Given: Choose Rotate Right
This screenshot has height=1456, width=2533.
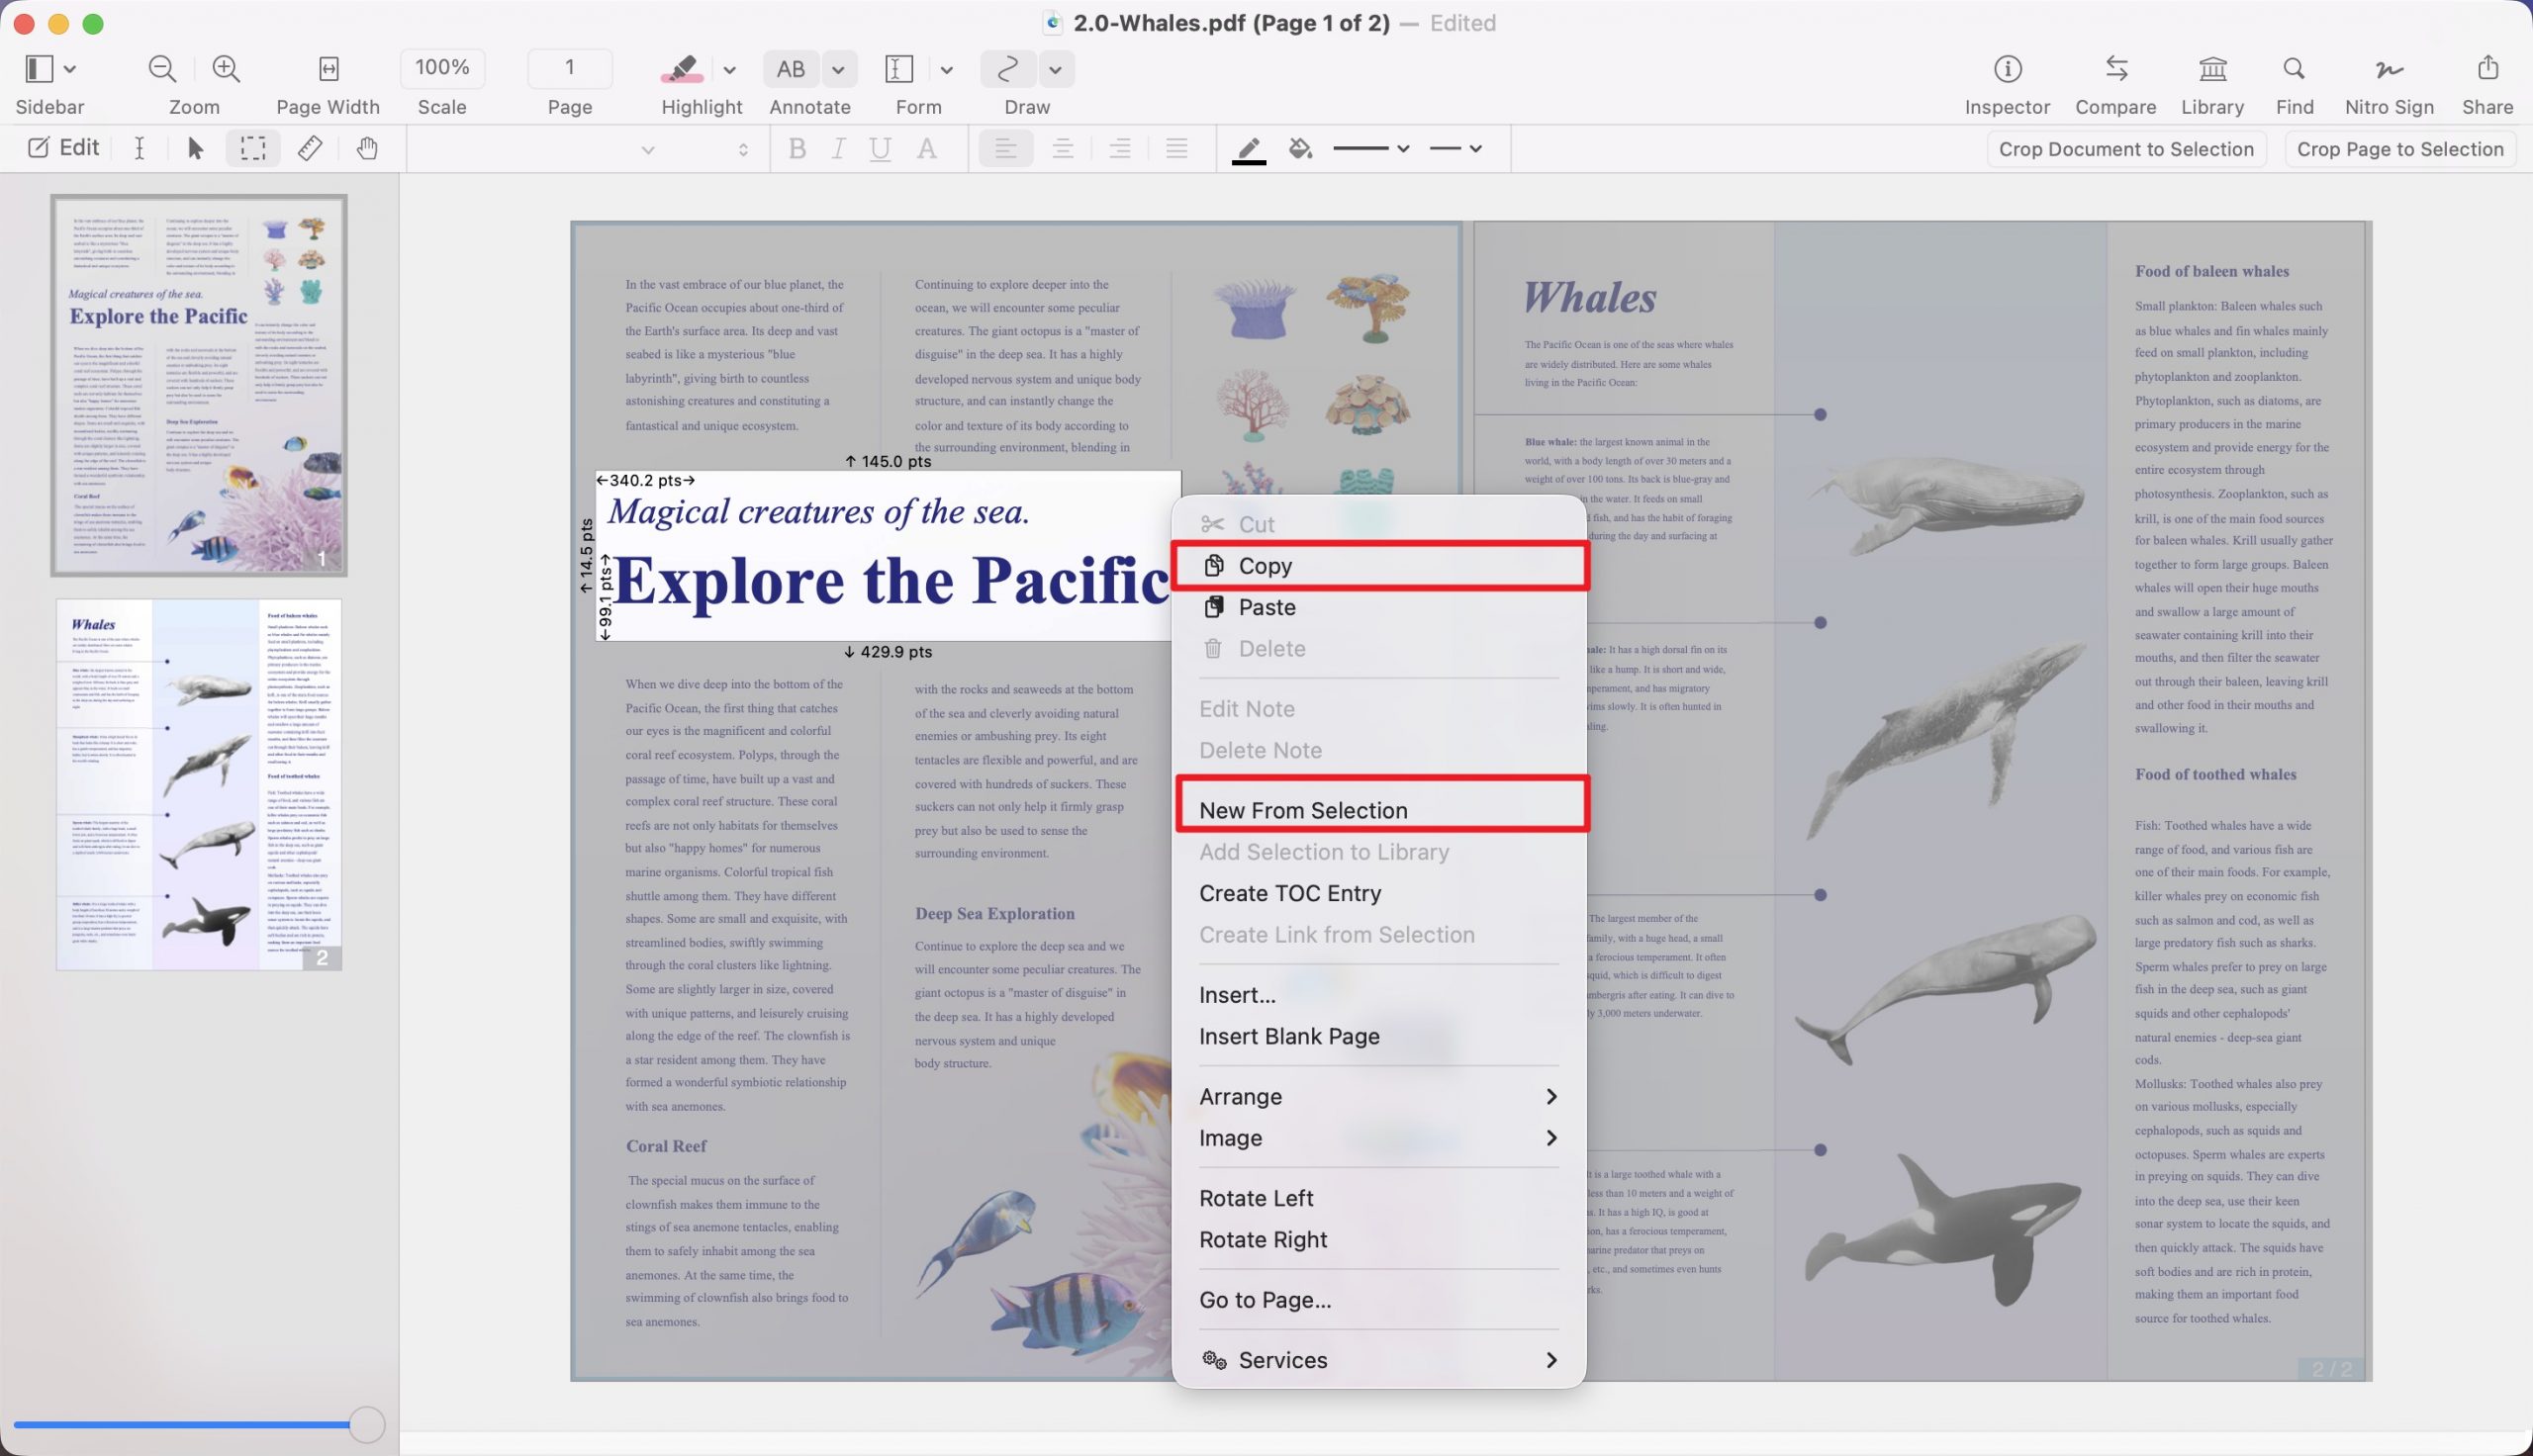Looking at the screenshot, I should [x=1379, y=1239].
